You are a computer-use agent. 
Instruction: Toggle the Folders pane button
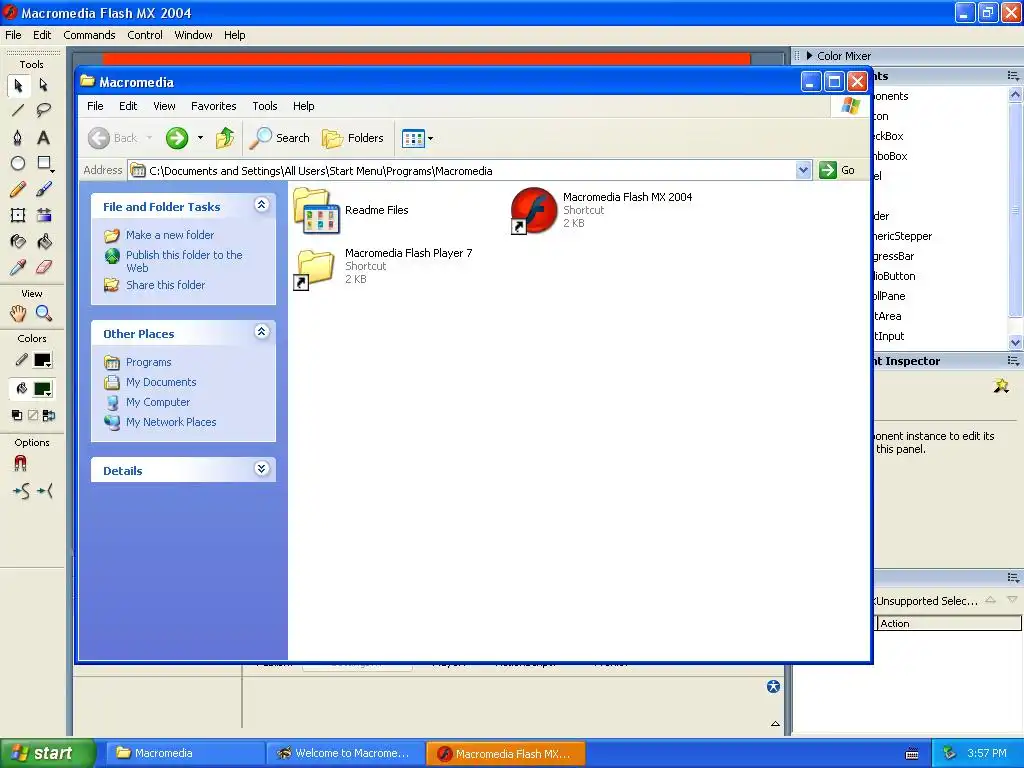click(x=353, y=138)
